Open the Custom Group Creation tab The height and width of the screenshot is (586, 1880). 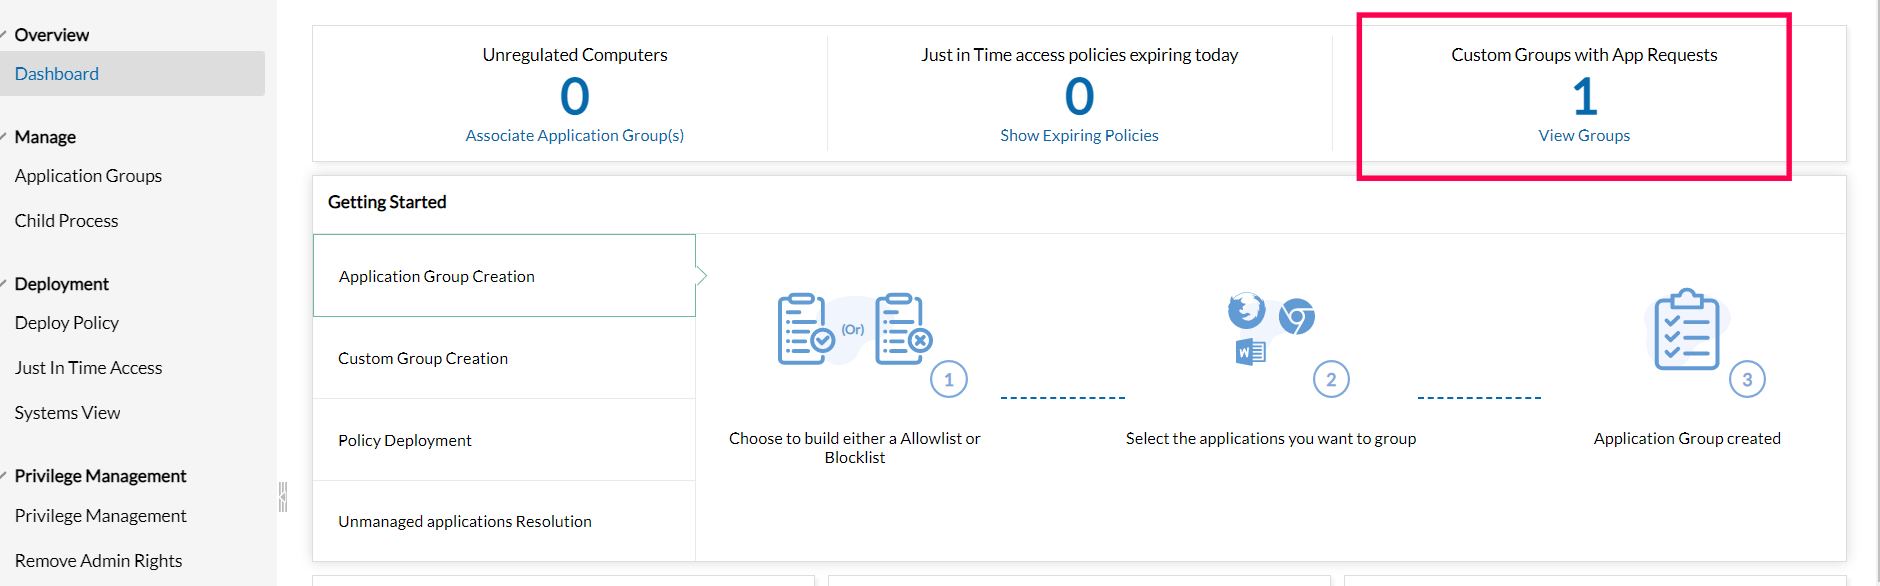(423, 358)
